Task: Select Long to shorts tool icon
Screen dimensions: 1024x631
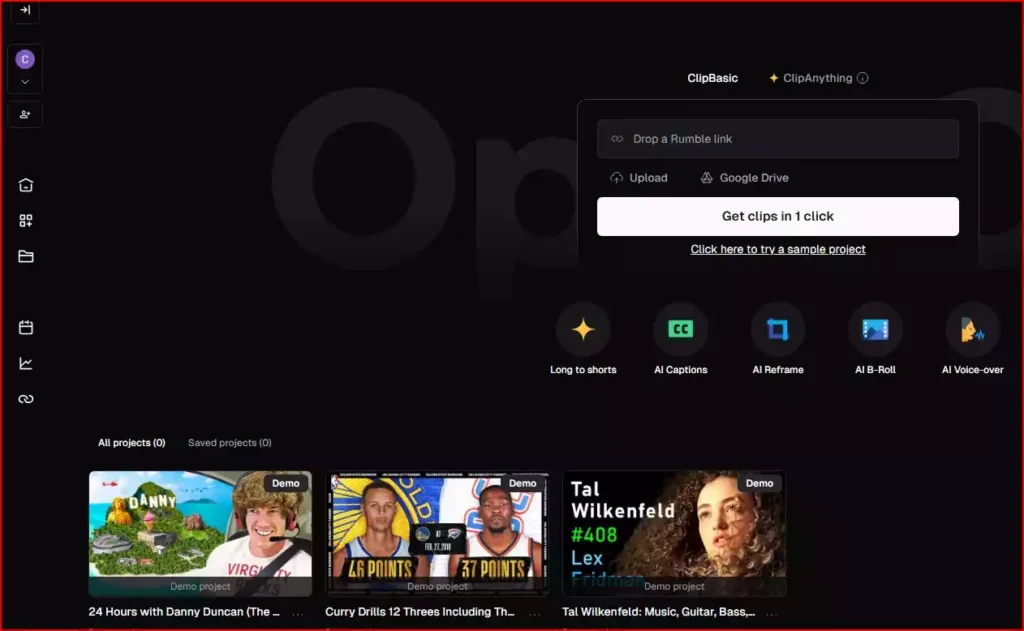Action: [583, 329]
